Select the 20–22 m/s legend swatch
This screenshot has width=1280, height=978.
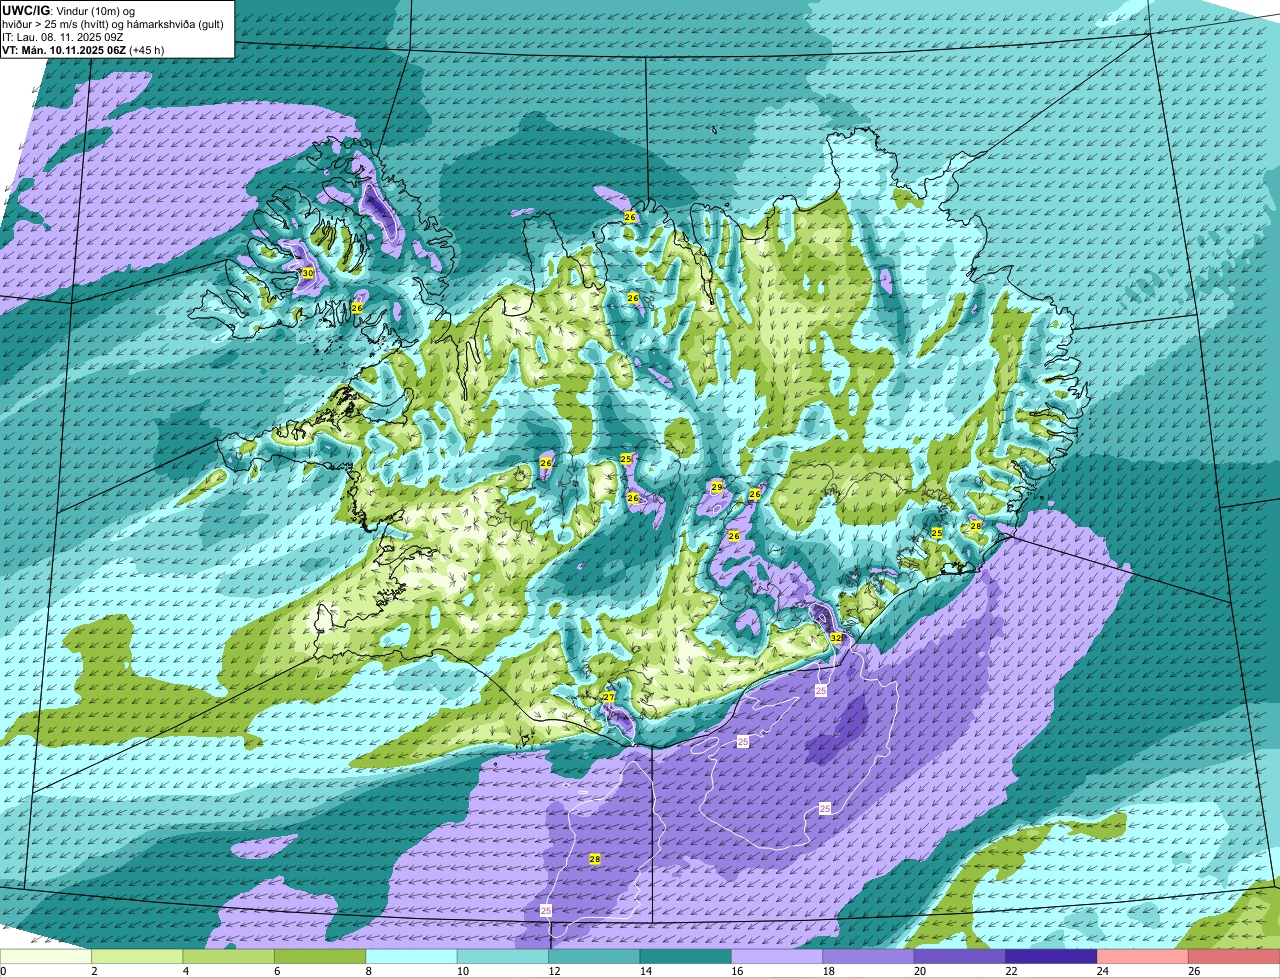[960, 956]
